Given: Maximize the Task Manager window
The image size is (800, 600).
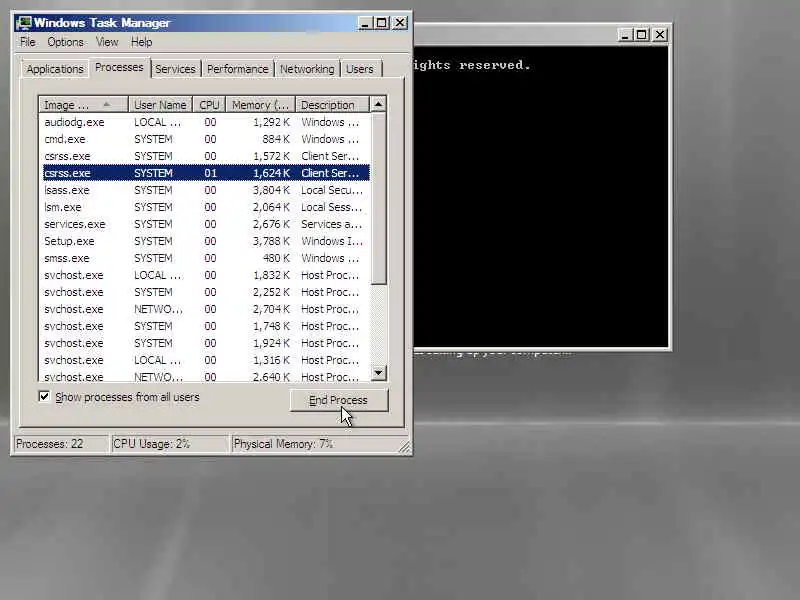Looking at the screenshot, I should click(382, 23).
